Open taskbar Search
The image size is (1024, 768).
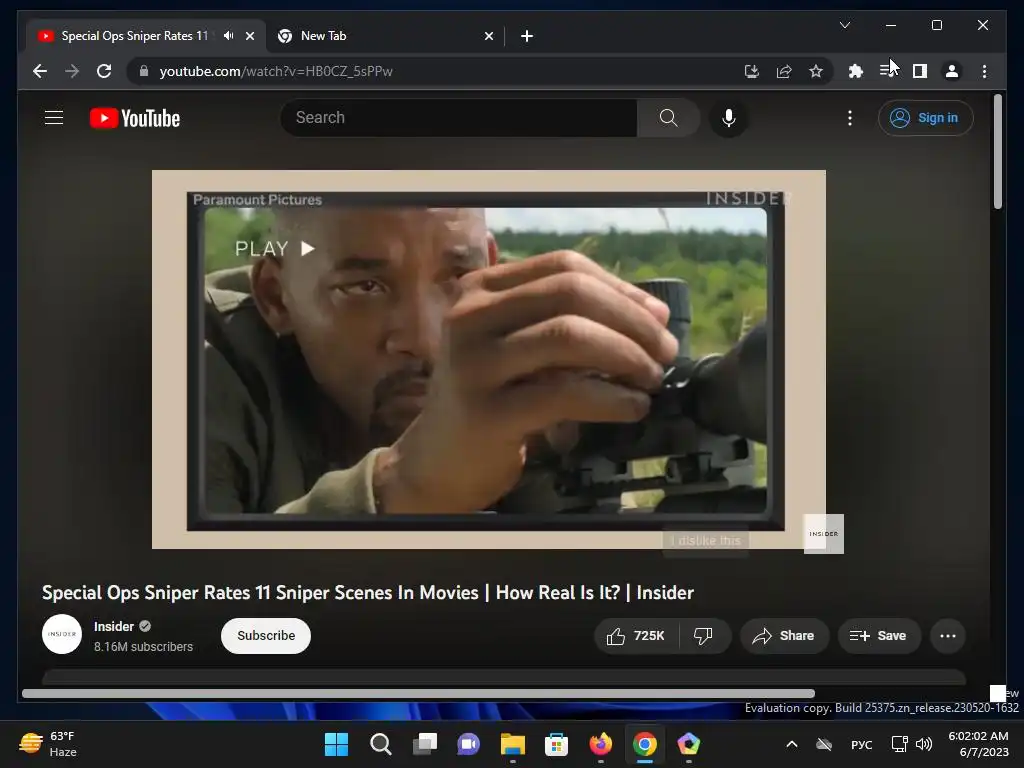(381, 744)
